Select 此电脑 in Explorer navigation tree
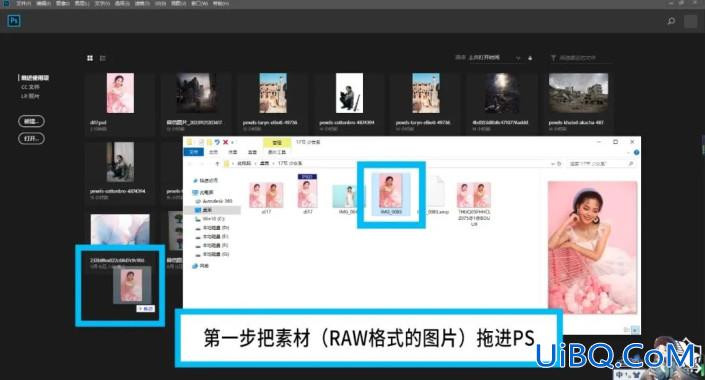 203,192
